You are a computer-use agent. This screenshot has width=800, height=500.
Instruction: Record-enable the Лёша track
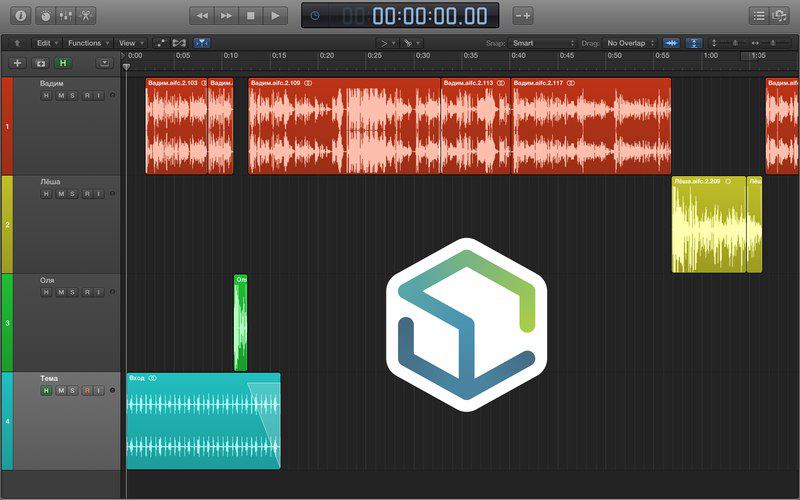(87, 194)
